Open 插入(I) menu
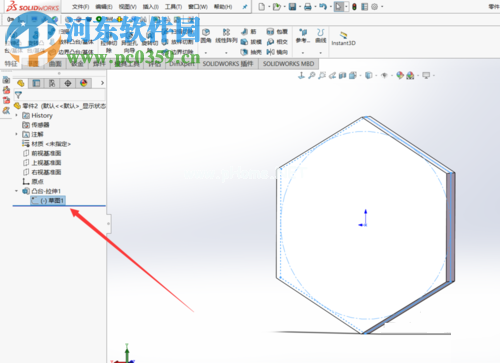The image size is (500, 363). point(151,7)
